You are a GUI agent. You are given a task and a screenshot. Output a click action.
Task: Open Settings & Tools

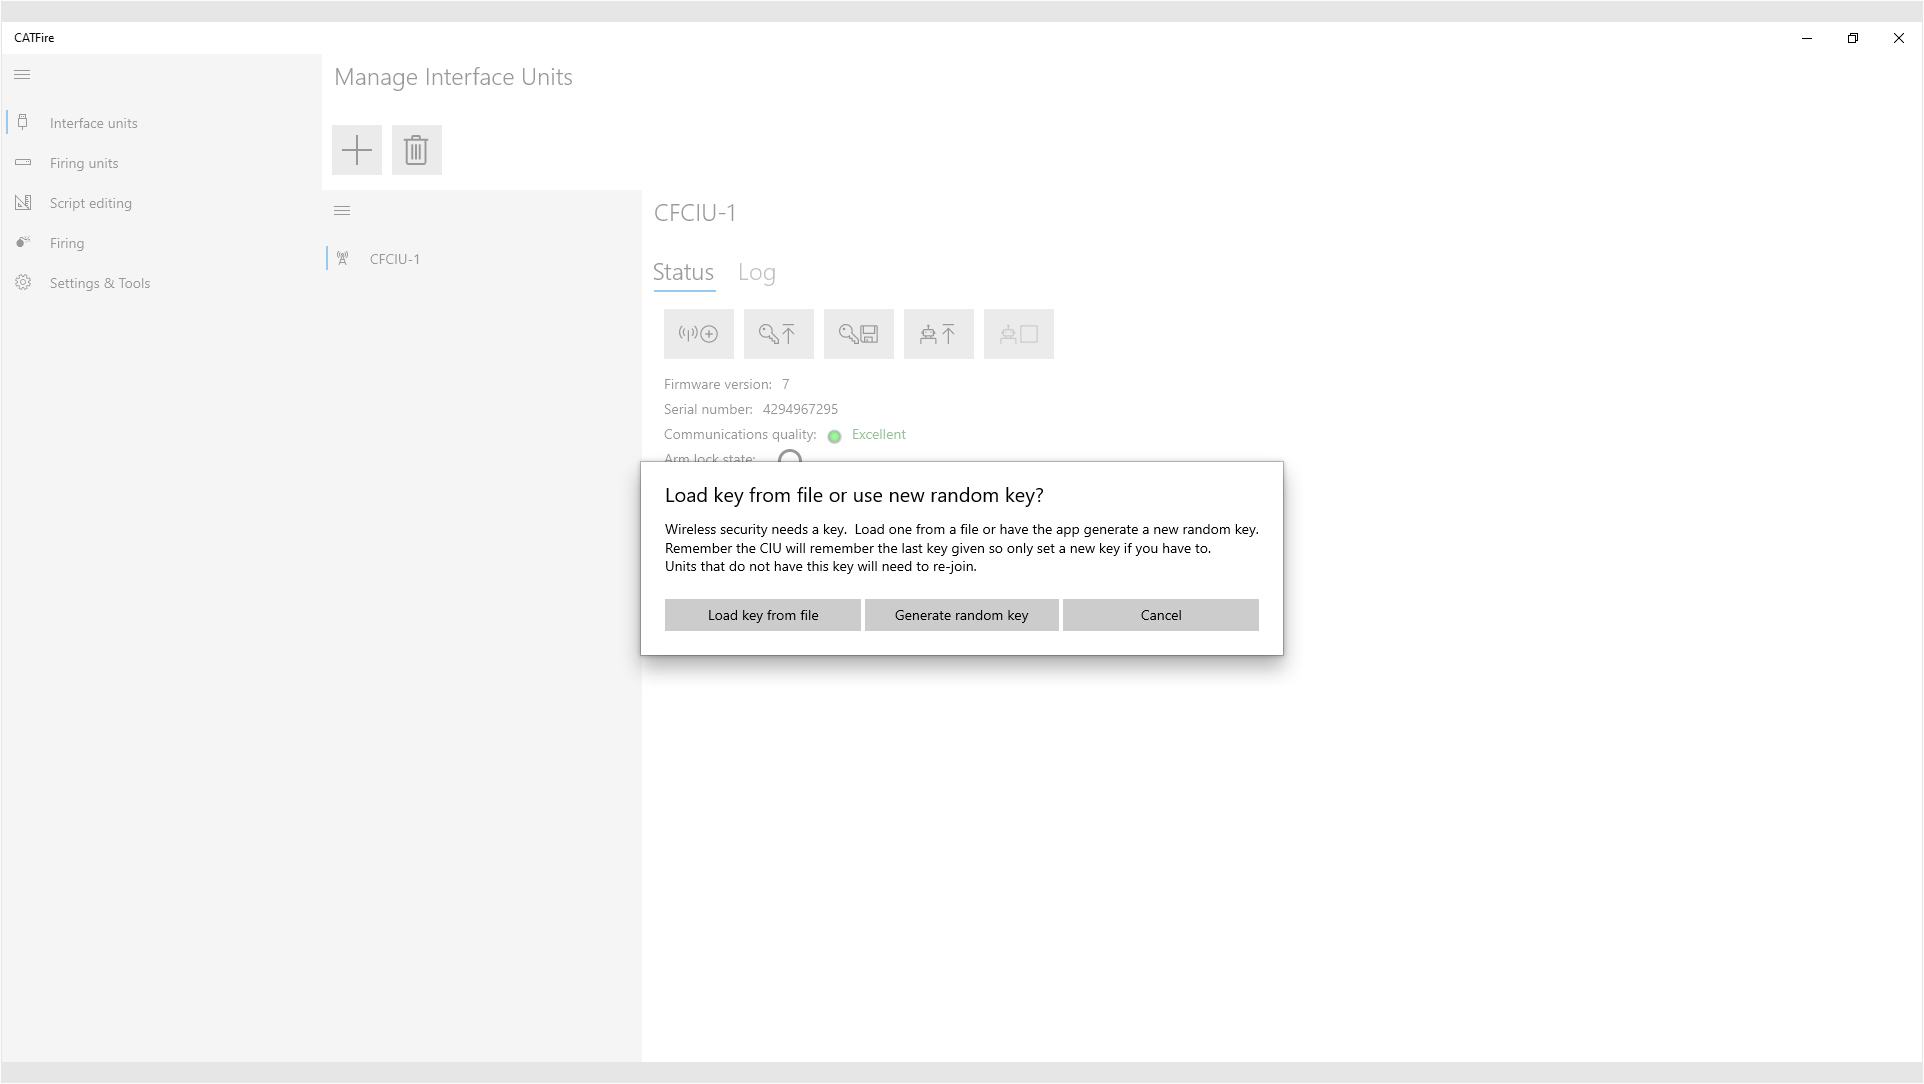click(x=99, y=283)
